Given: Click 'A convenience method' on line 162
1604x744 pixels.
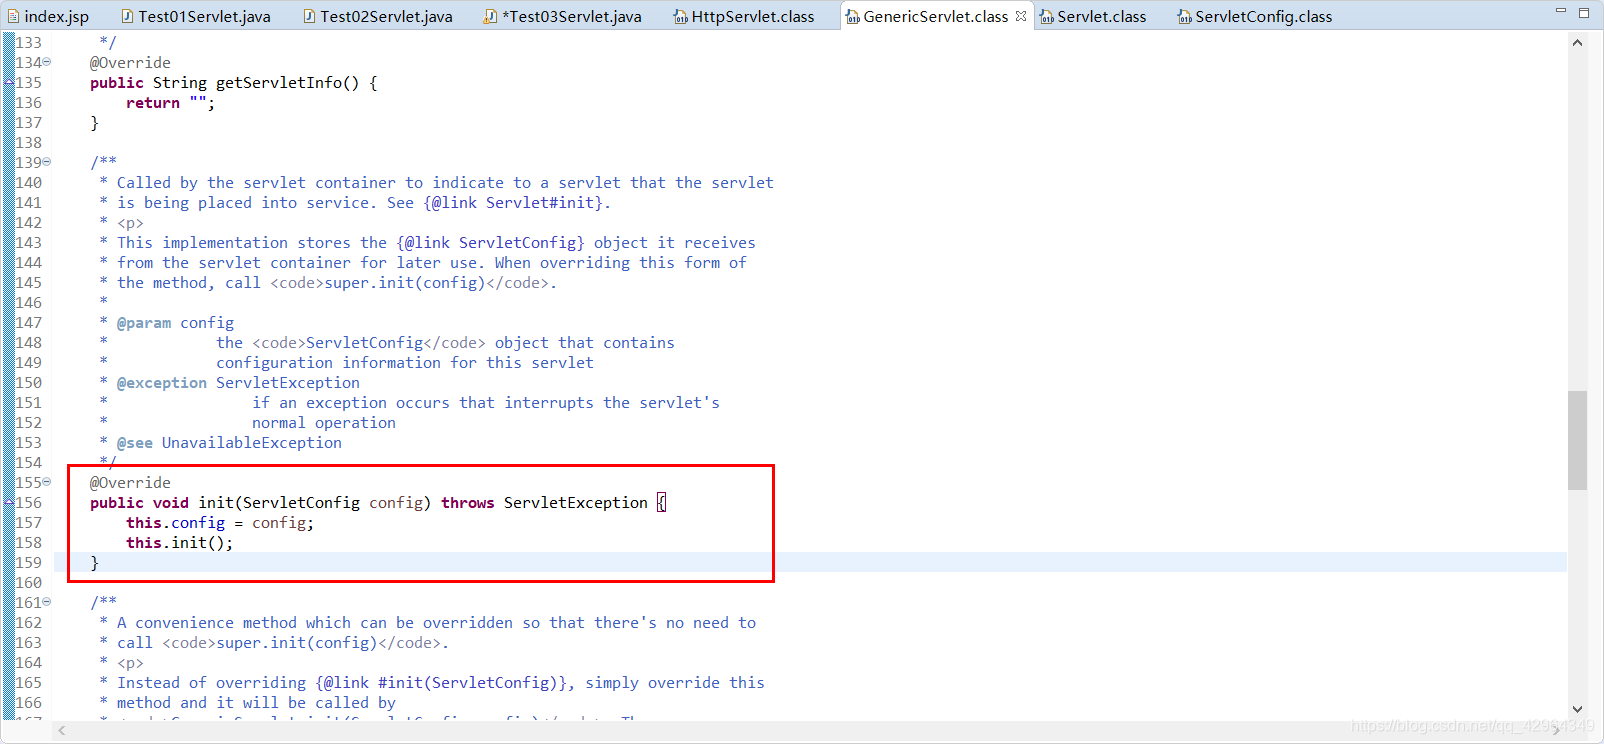Looking at the screenshot, I should pyautogui.click(x=207, y=623).
